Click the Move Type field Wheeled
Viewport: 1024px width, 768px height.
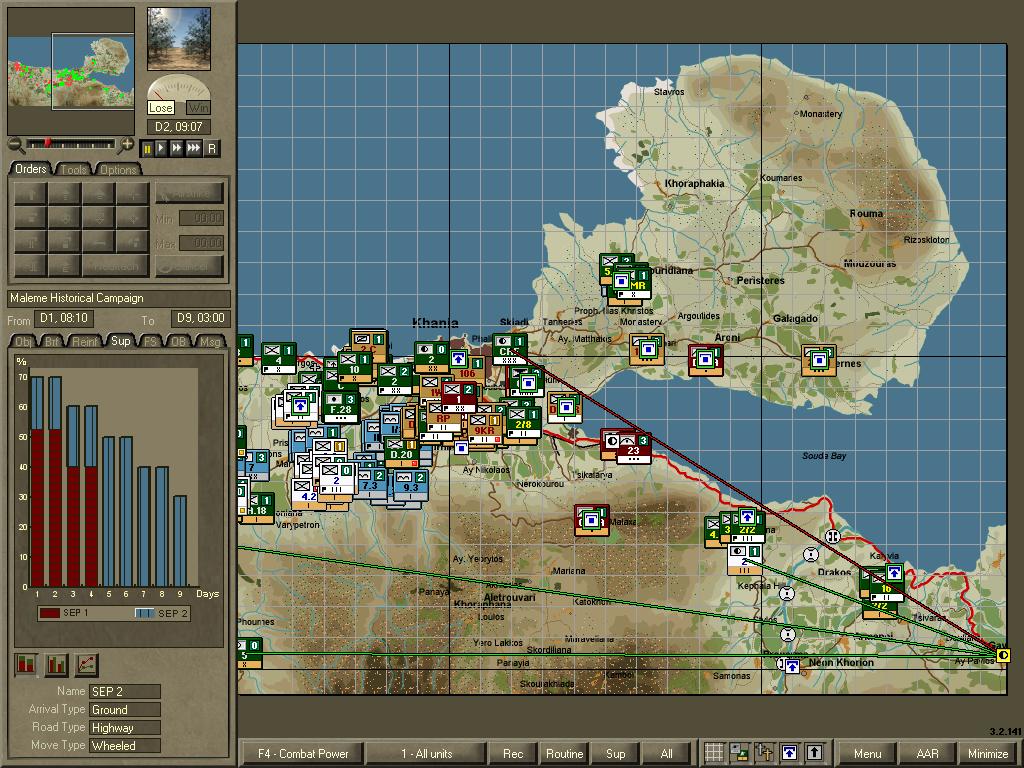[125, 746]
